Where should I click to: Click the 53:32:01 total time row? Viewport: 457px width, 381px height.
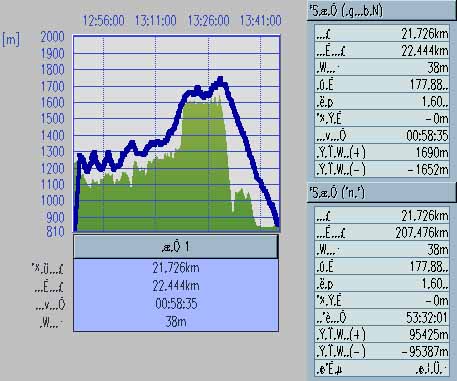(x=382, y=317)
